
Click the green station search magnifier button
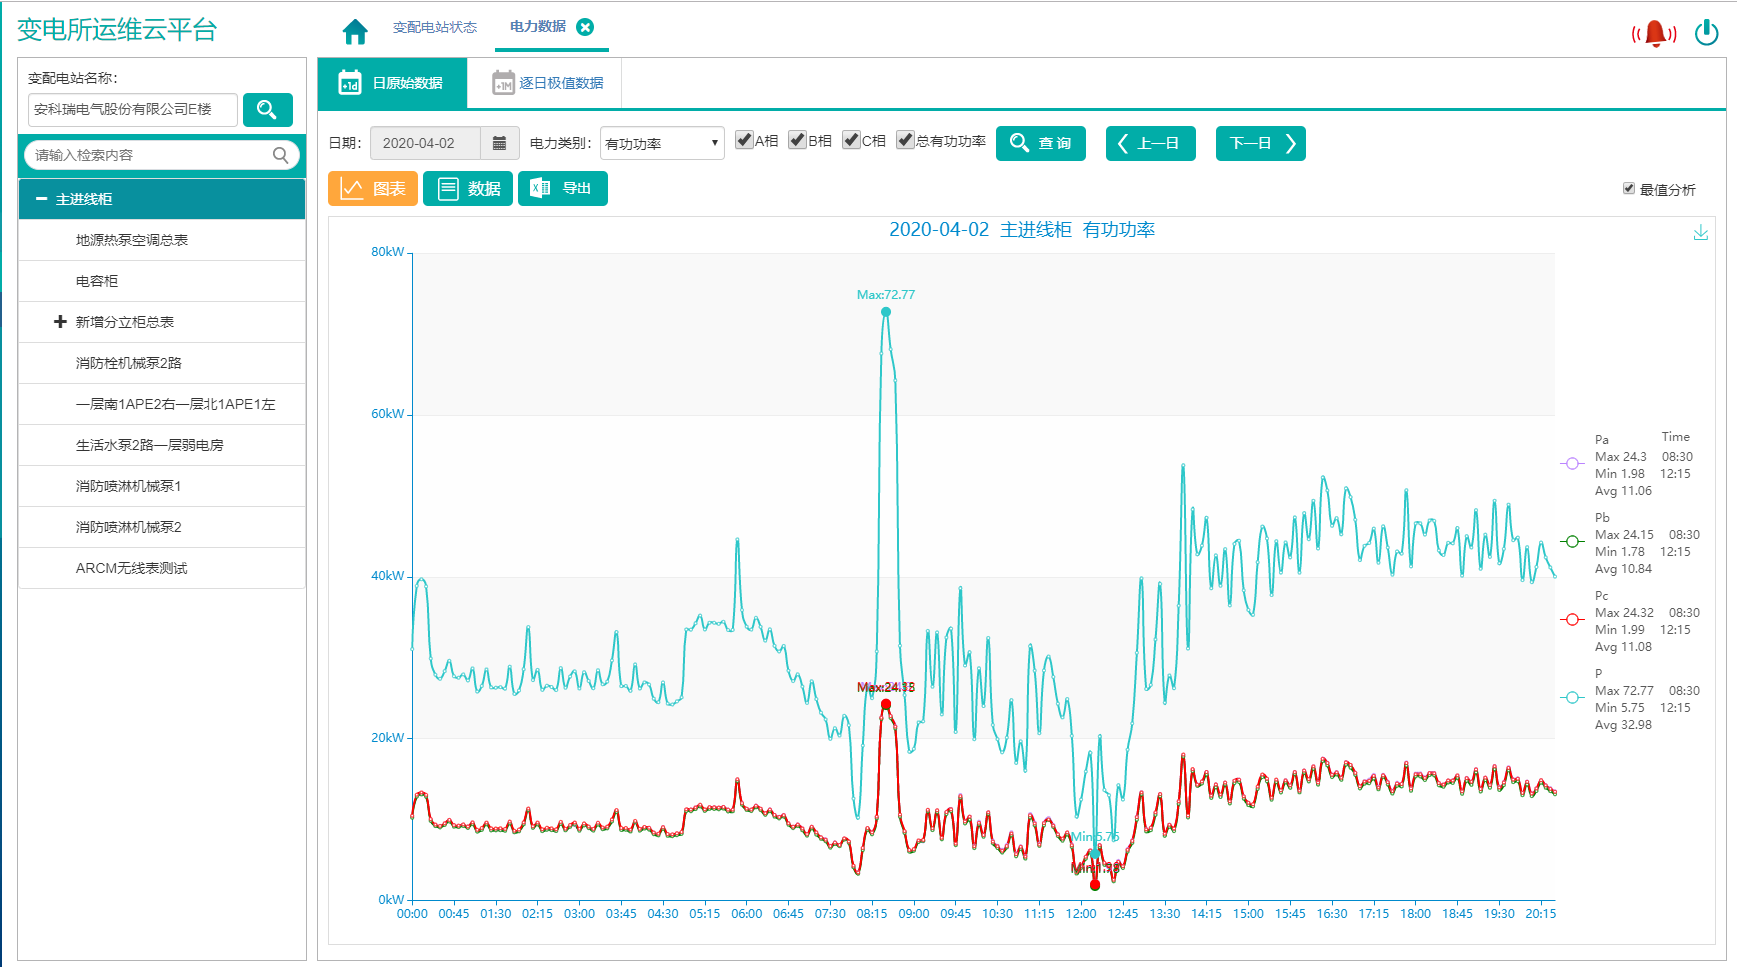coord(266,110)
